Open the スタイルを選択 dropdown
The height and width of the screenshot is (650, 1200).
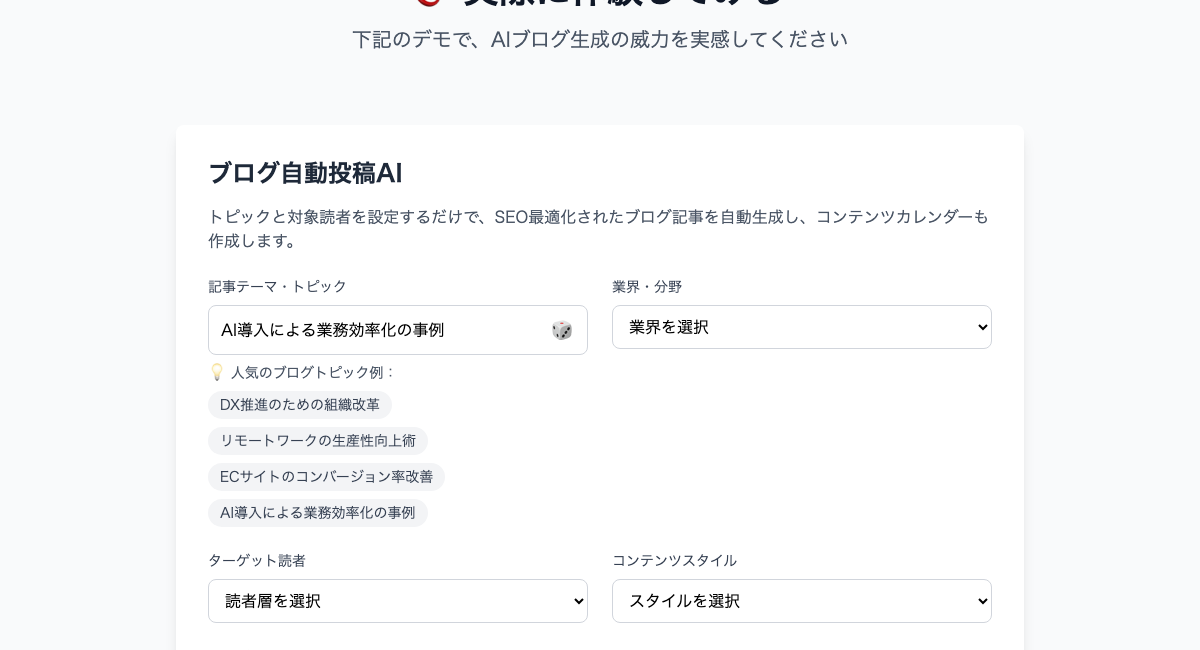800,601
